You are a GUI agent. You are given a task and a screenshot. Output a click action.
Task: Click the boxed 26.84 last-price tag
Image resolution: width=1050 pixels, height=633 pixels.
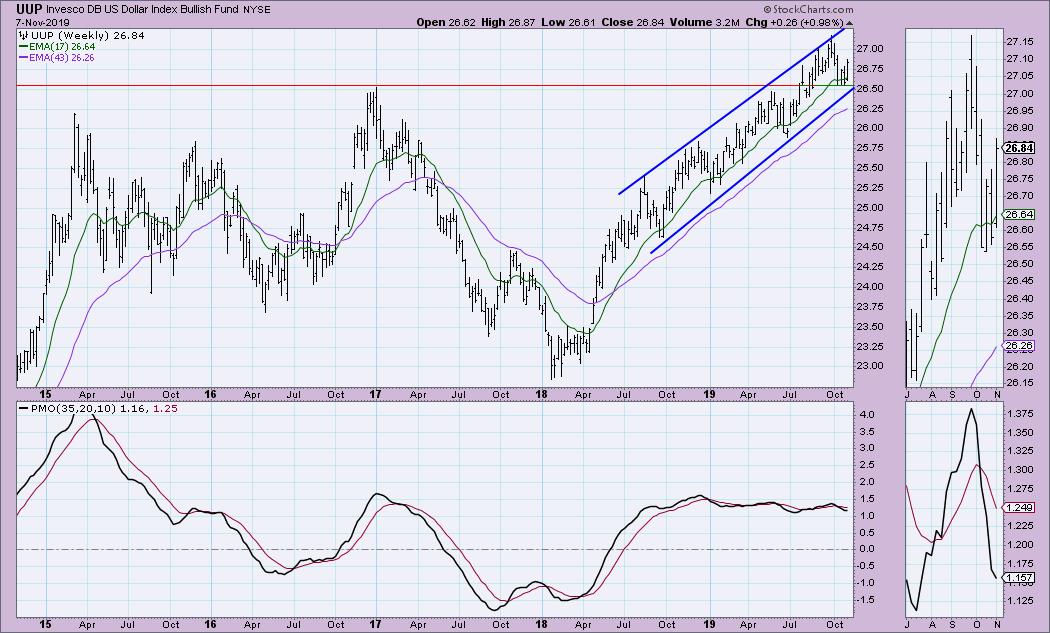point(1019,149)
